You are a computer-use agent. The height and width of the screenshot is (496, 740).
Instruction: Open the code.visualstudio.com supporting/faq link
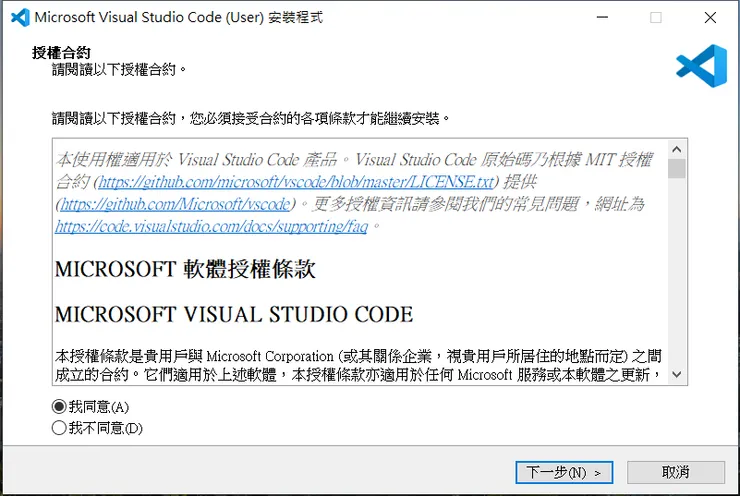coord(211,226)
